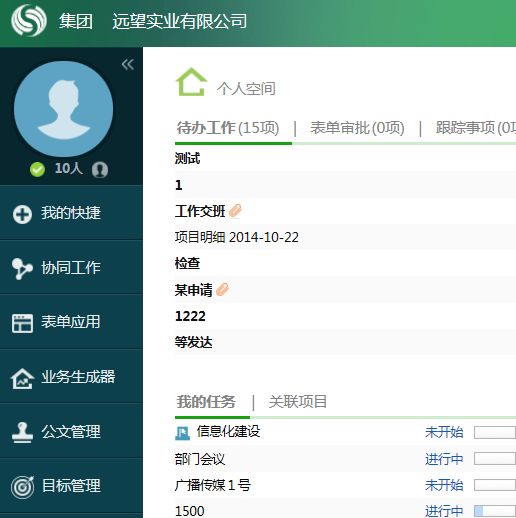Open 目标管理 target icon in sidebar
The width and height of the screenshot is (516, 518).
pyautogui.click(x=22, y=487)
